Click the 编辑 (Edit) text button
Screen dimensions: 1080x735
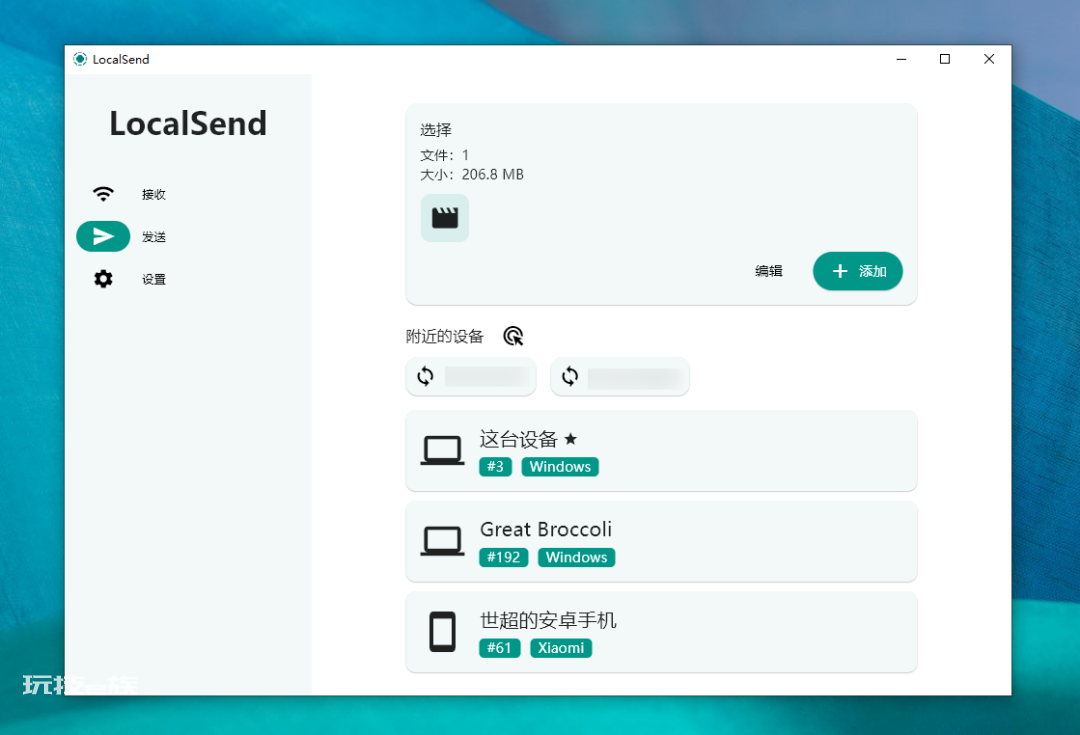pyautogui.click(x=769, y=271)
